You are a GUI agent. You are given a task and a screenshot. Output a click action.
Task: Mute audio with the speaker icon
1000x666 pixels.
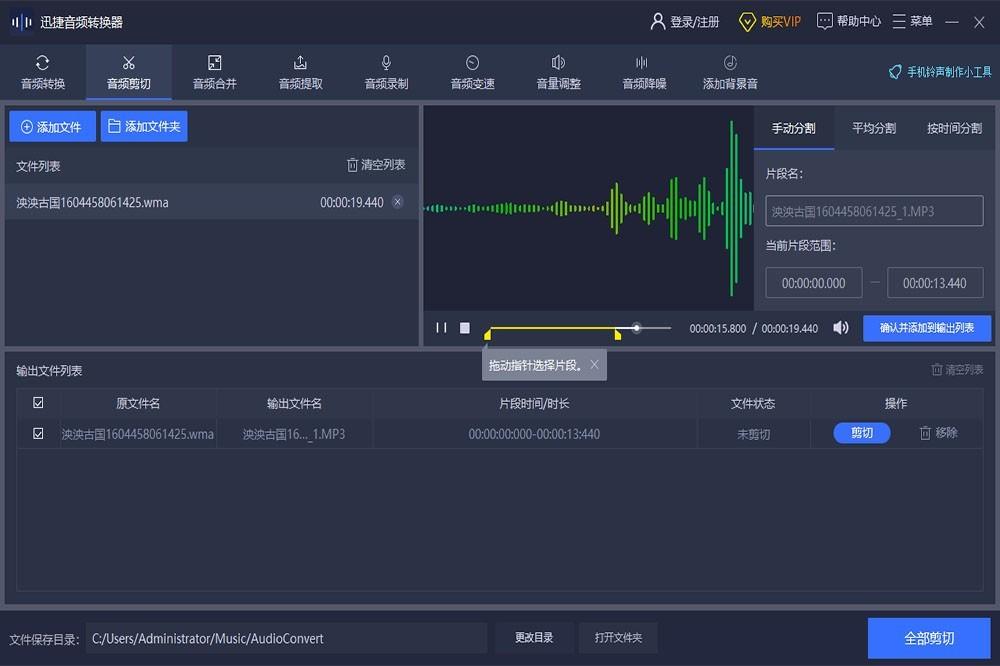841,328
